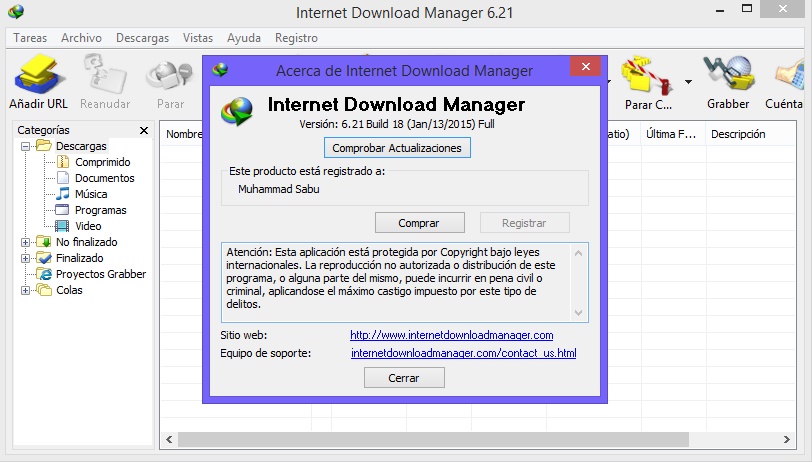Click the Cerrar button
This screenshot has width=812, height=462.
point(404,378)
